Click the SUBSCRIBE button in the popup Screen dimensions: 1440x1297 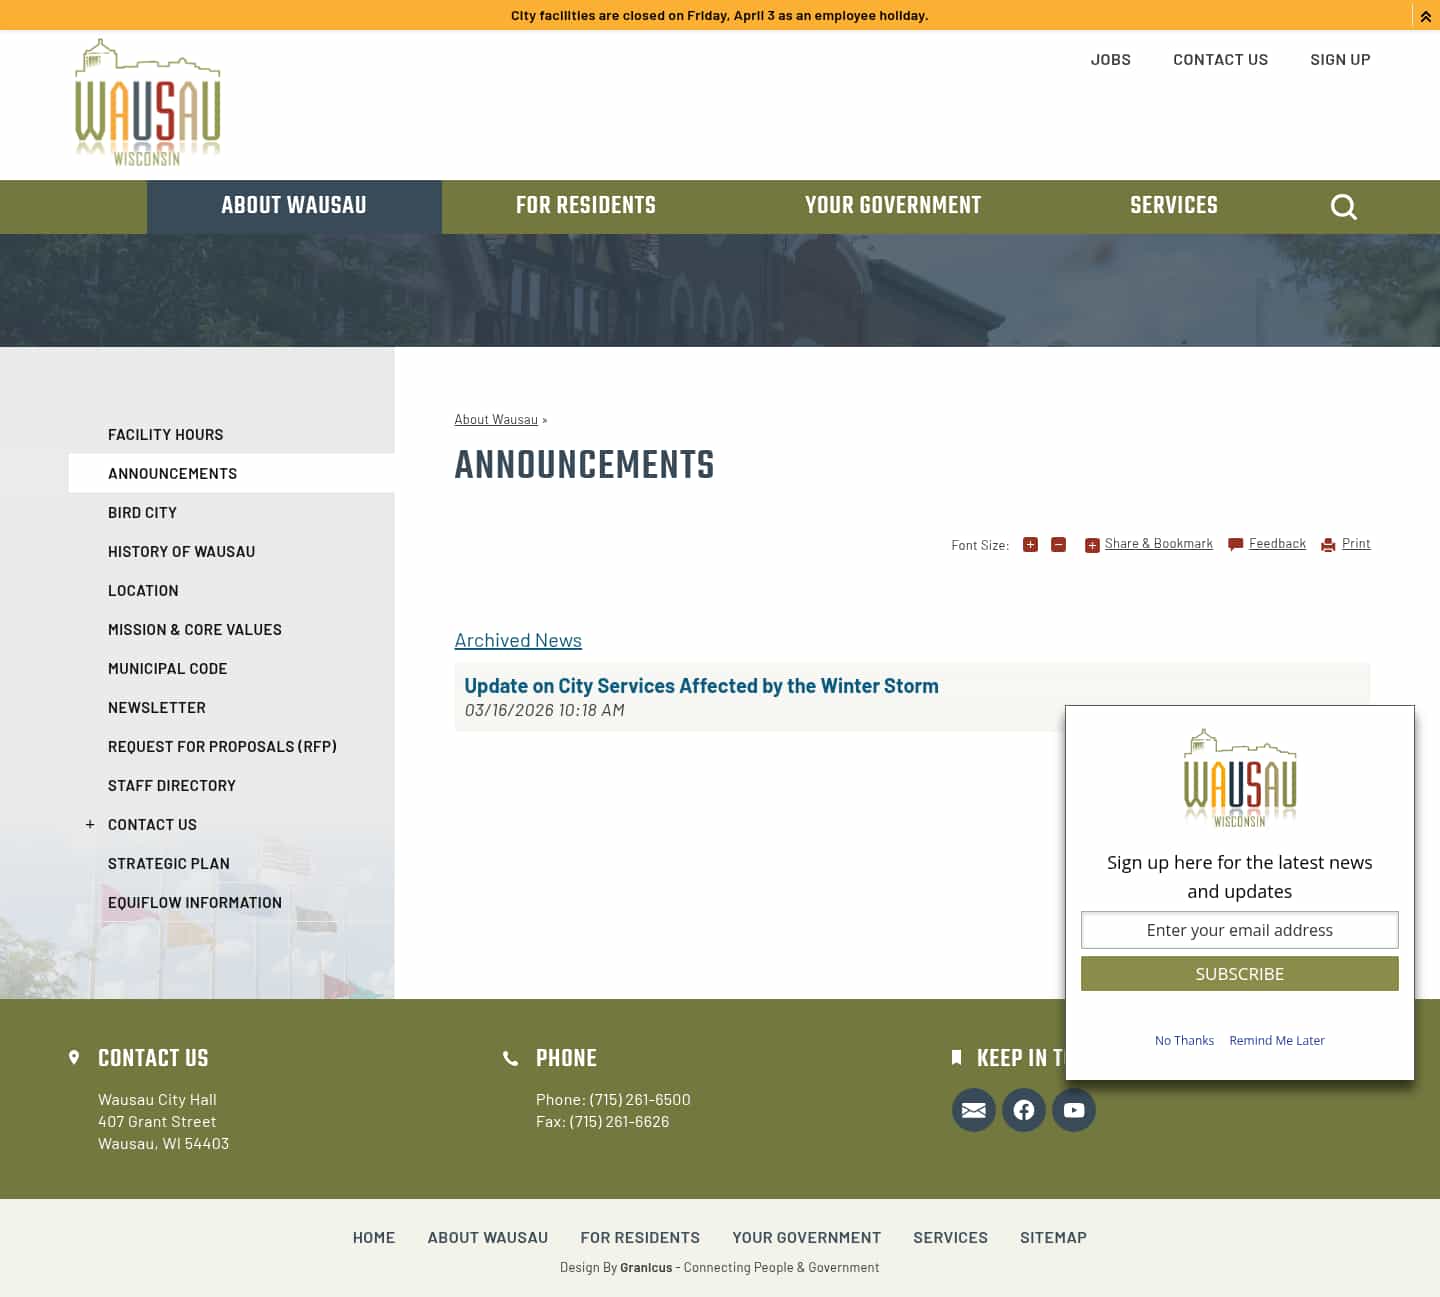[x=1239, y=973]
